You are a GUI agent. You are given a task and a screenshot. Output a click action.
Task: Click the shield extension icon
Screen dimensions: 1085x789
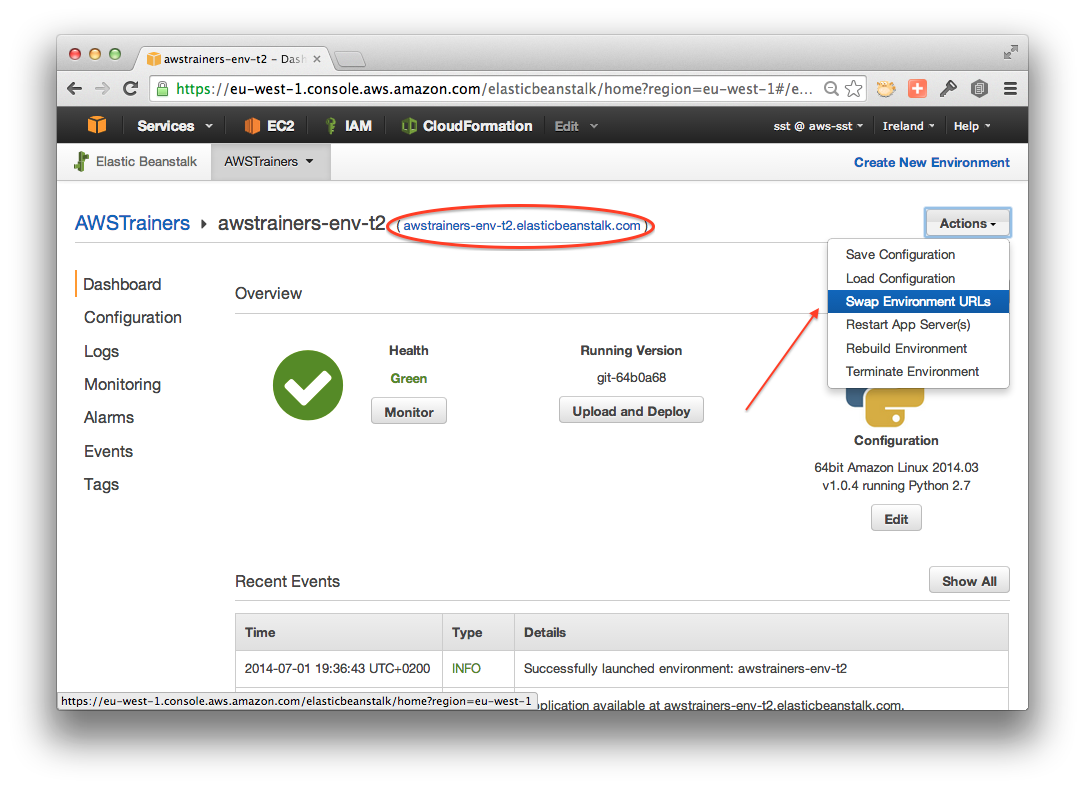tap(978, 89)
